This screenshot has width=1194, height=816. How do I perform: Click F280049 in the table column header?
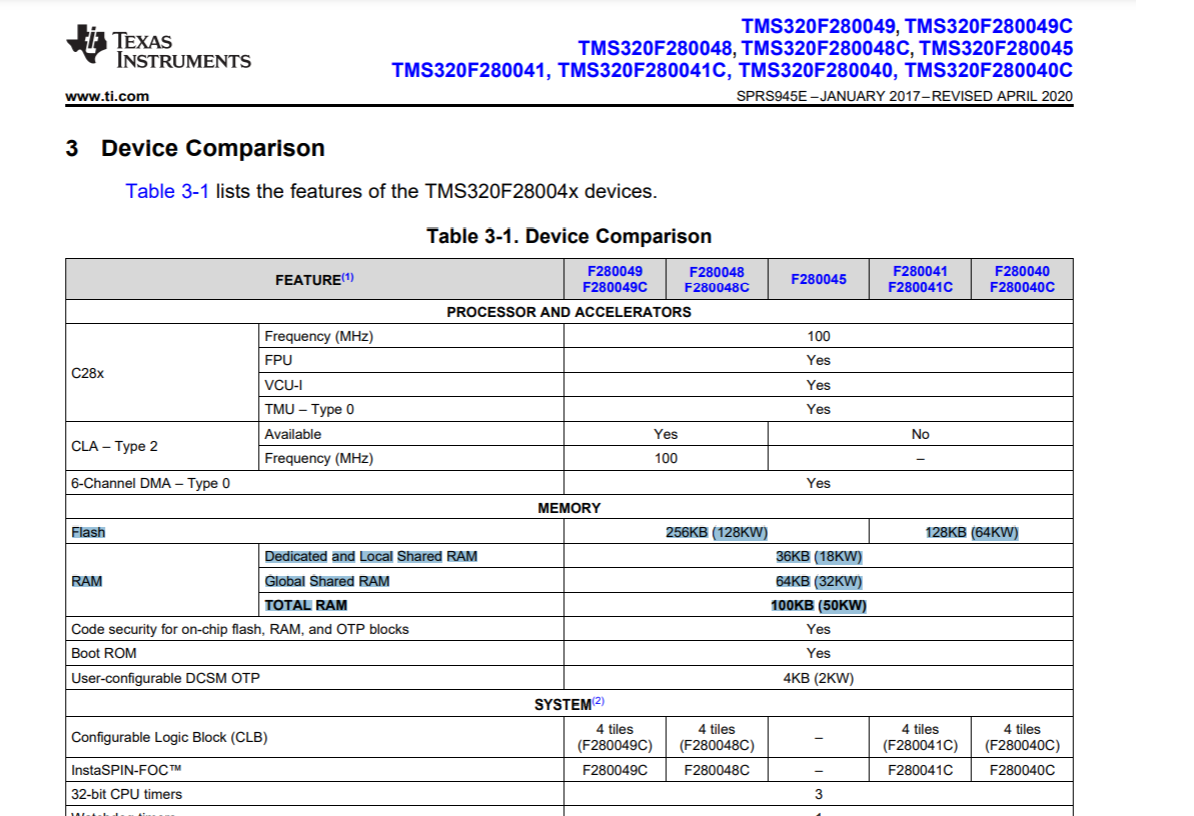coord(615,271)
